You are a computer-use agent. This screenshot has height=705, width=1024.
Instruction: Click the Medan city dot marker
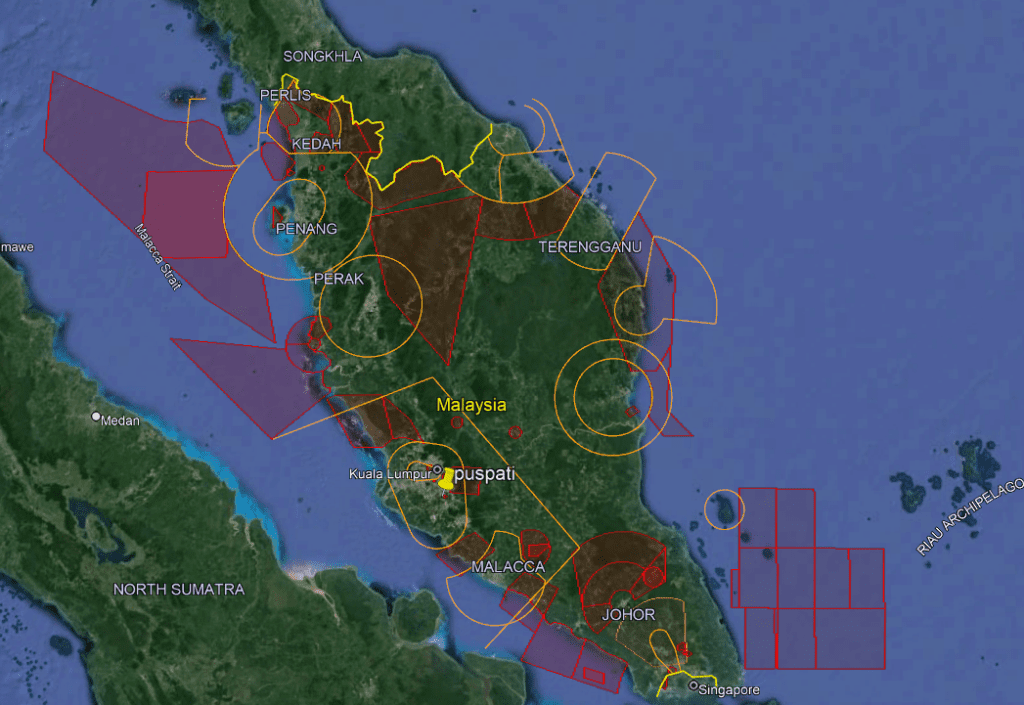(x=97, y=416)
